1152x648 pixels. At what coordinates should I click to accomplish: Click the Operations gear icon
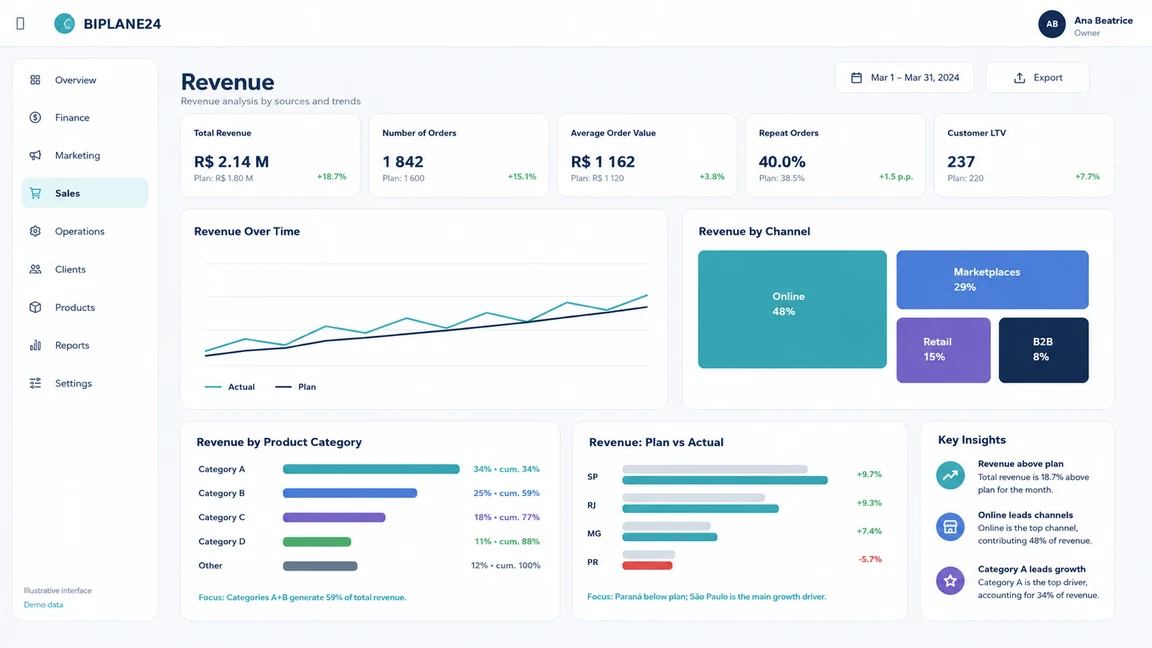click(35, 231)
